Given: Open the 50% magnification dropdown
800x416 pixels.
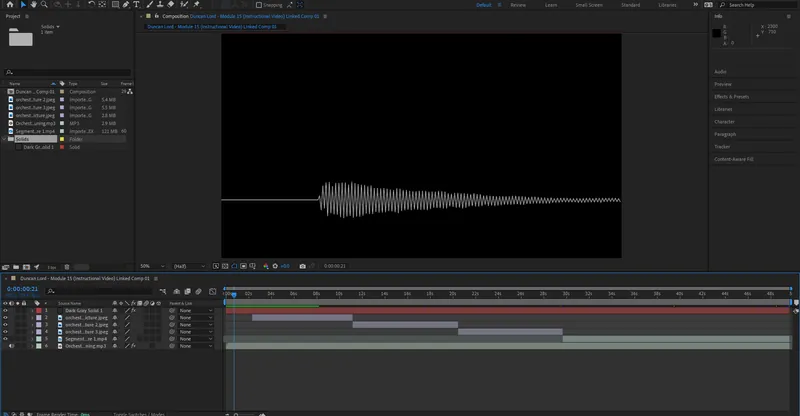Looking at the screenshot, I should pos(153,266).
